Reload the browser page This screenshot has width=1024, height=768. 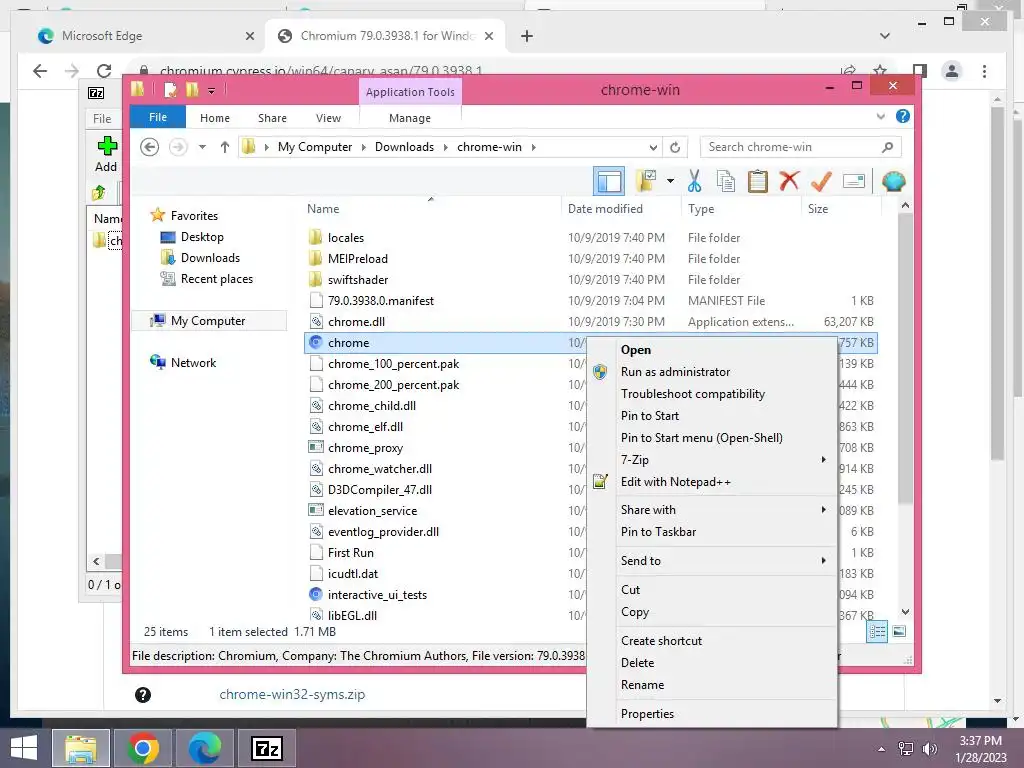[104, 71]
